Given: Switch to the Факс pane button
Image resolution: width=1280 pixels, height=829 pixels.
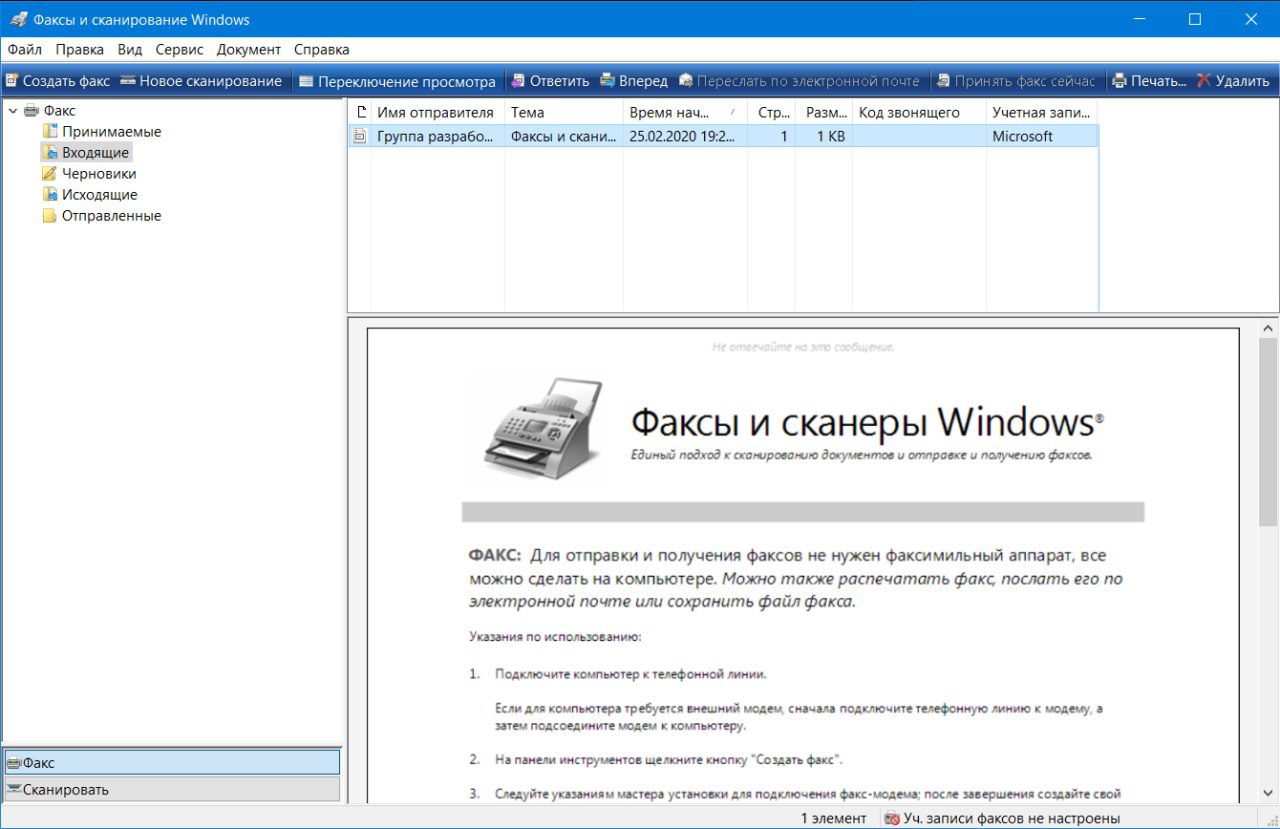Looking at the screenshot, I should tap(171, 762).
